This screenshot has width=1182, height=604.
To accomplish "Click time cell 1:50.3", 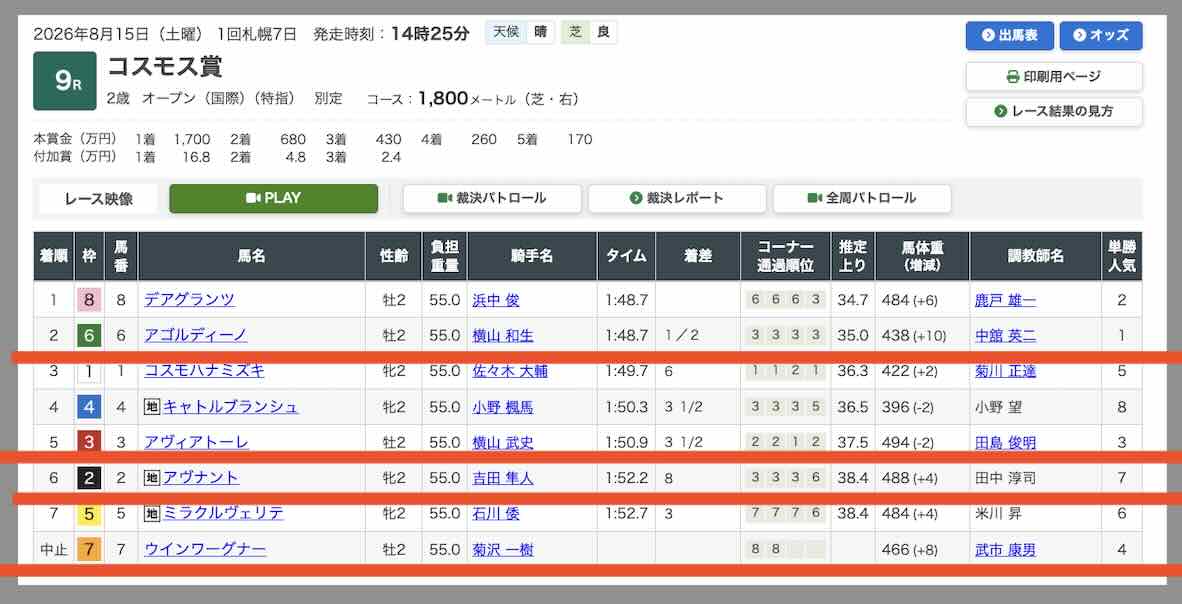I will click(626, 407).
